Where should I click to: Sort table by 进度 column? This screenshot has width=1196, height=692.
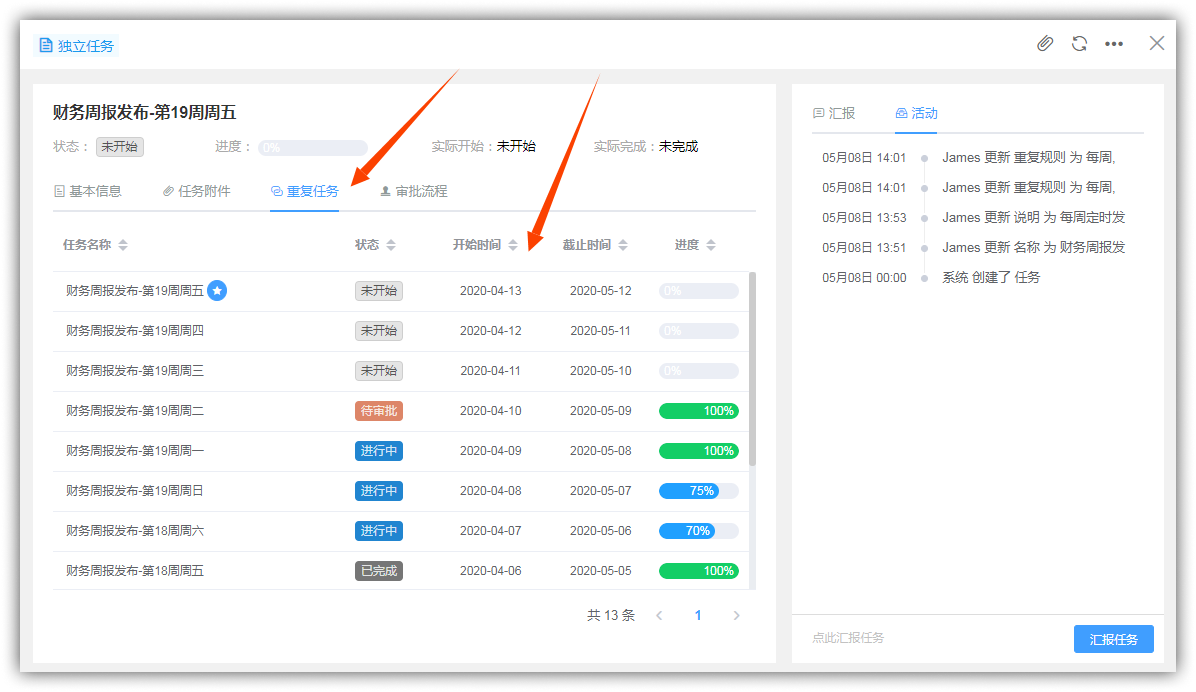point(711,245)
